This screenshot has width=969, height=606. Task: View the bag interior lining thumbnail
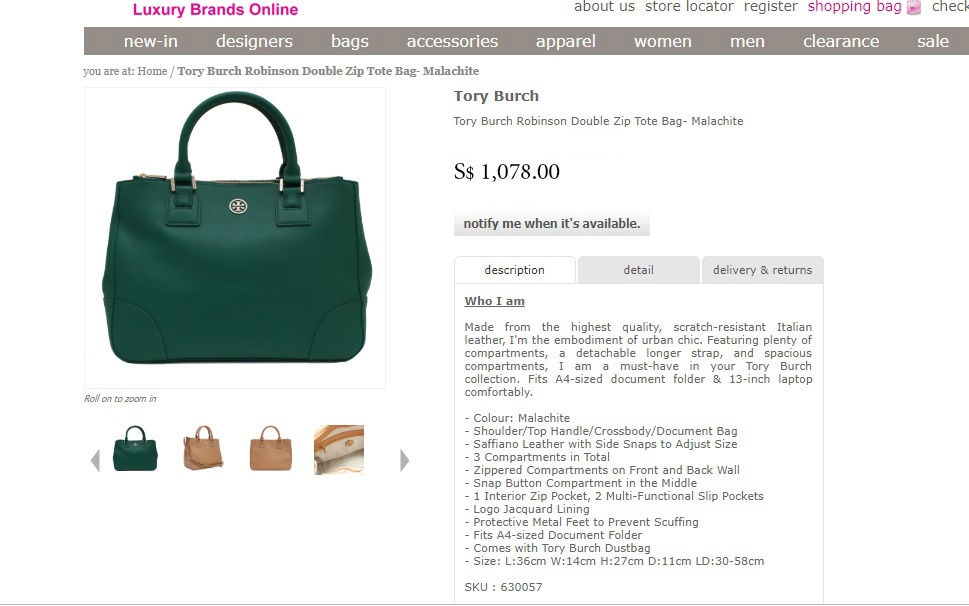coord(339,449)
